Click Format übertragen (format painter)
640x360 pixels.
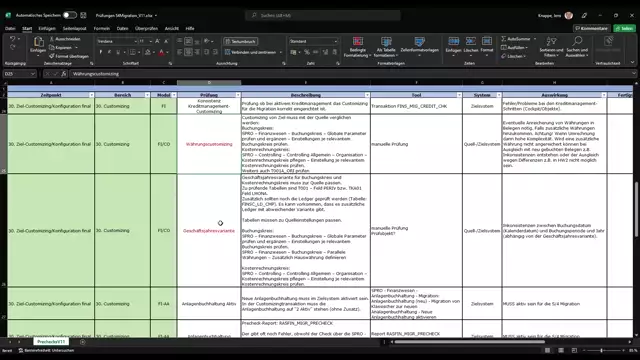click(69, 56)
